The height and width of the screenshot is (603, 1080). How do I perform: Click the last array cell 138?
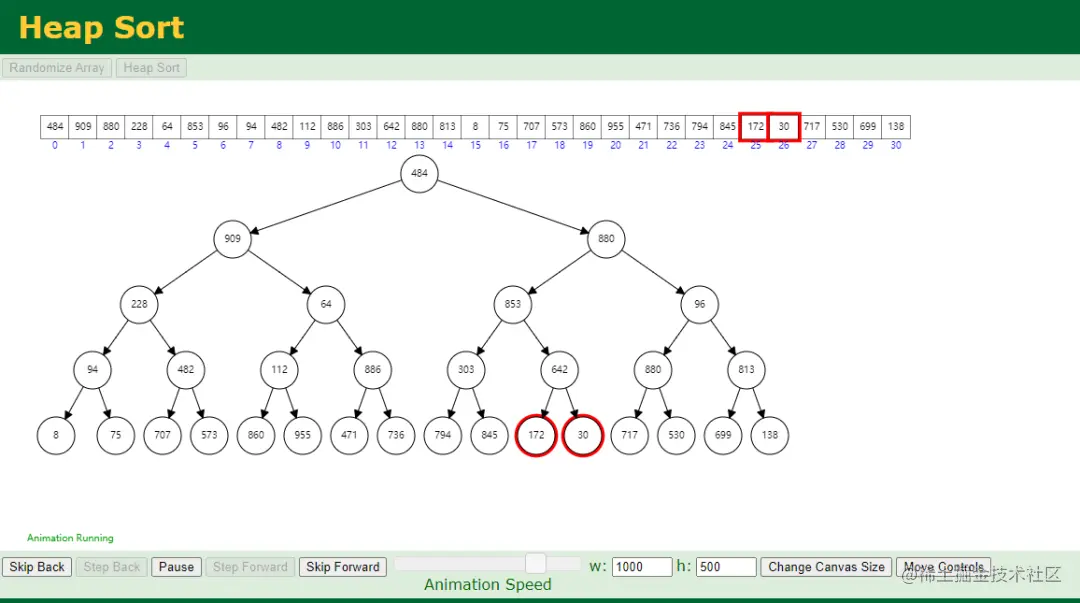[x=896, y=127]
